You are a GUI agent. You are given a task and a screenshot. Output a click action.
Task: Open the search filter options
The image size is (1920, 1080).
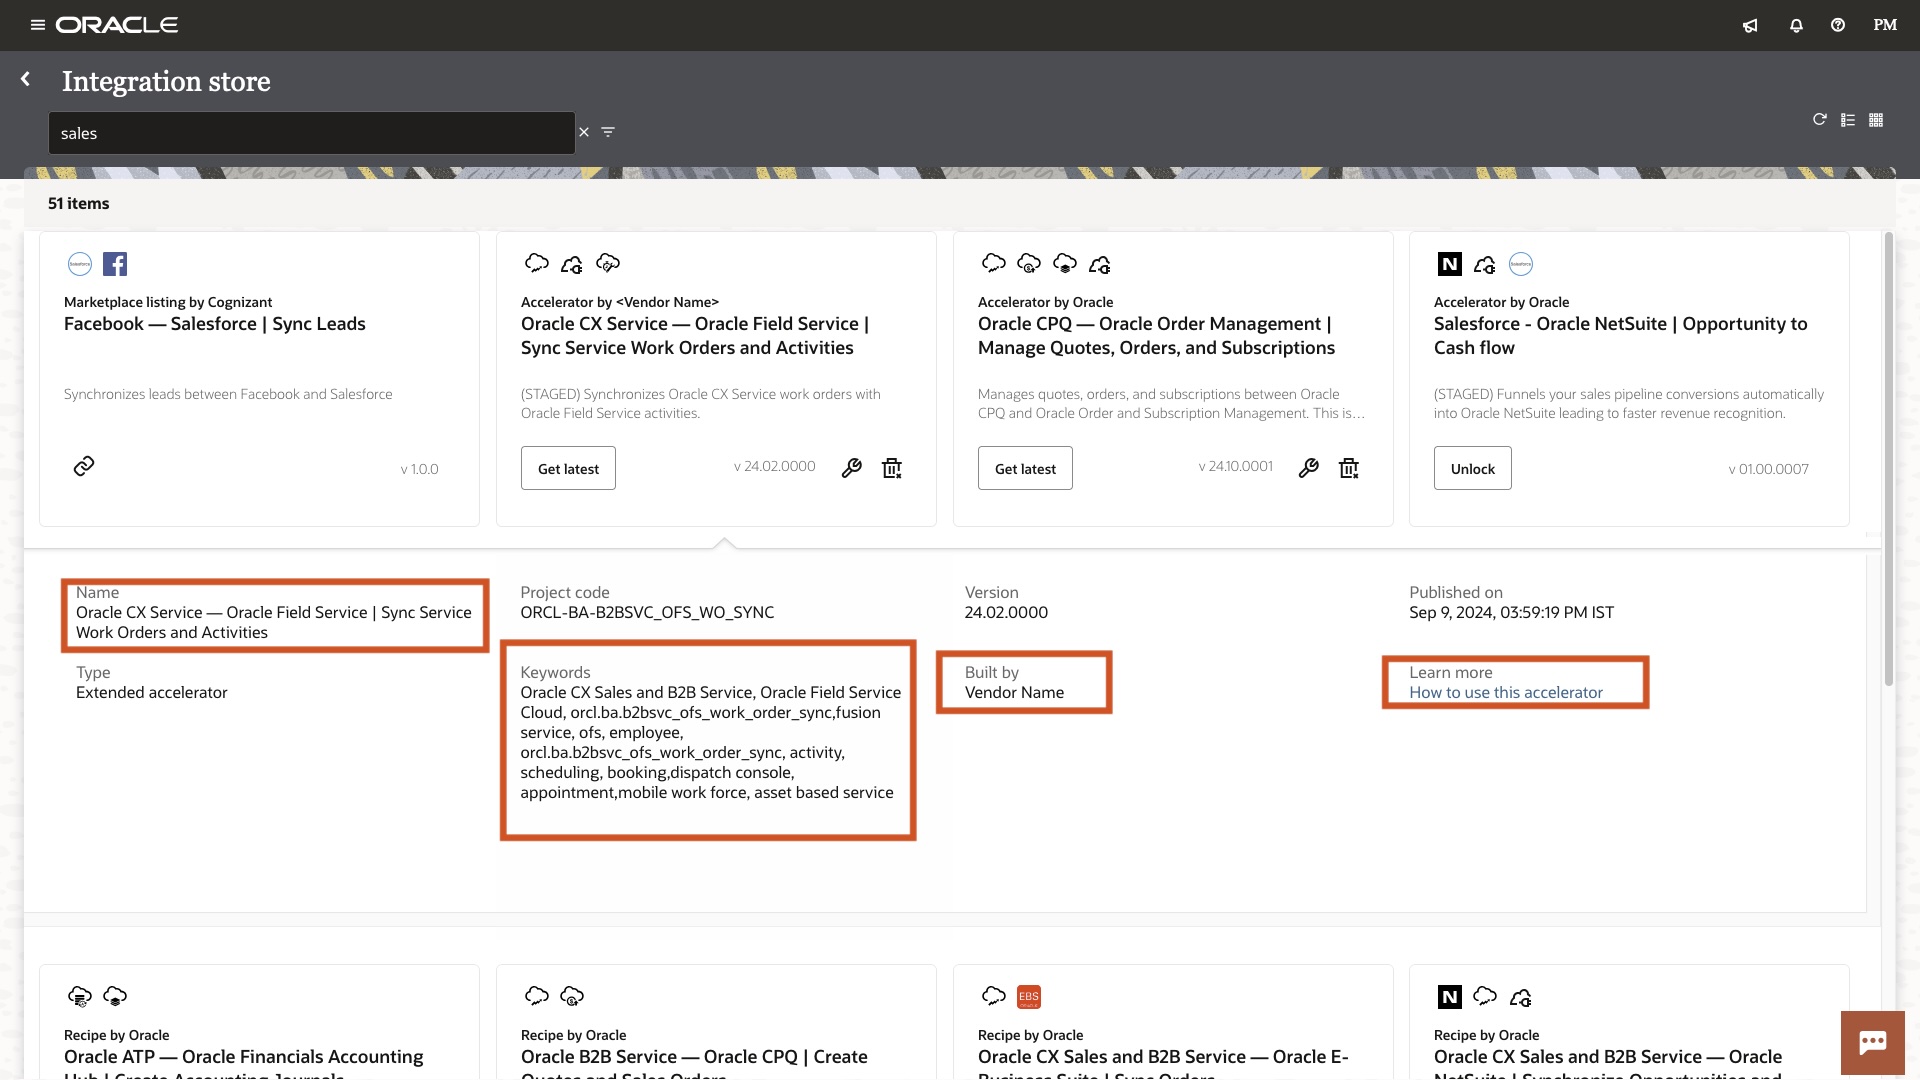point(608,132)
